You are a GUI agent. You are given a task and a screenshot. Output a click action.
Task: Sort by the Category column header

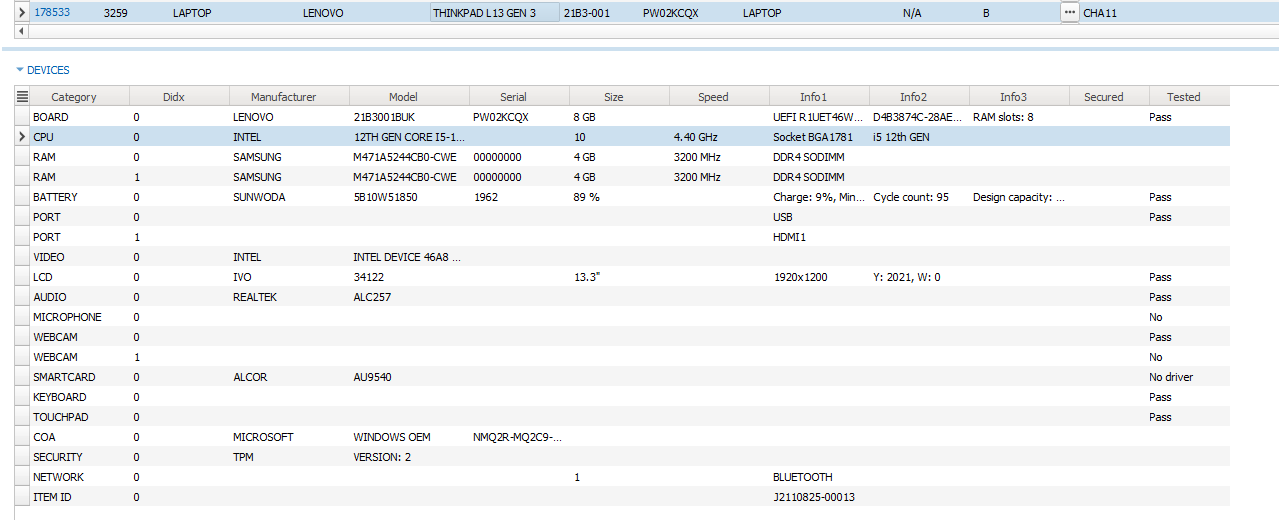[74, 97]
